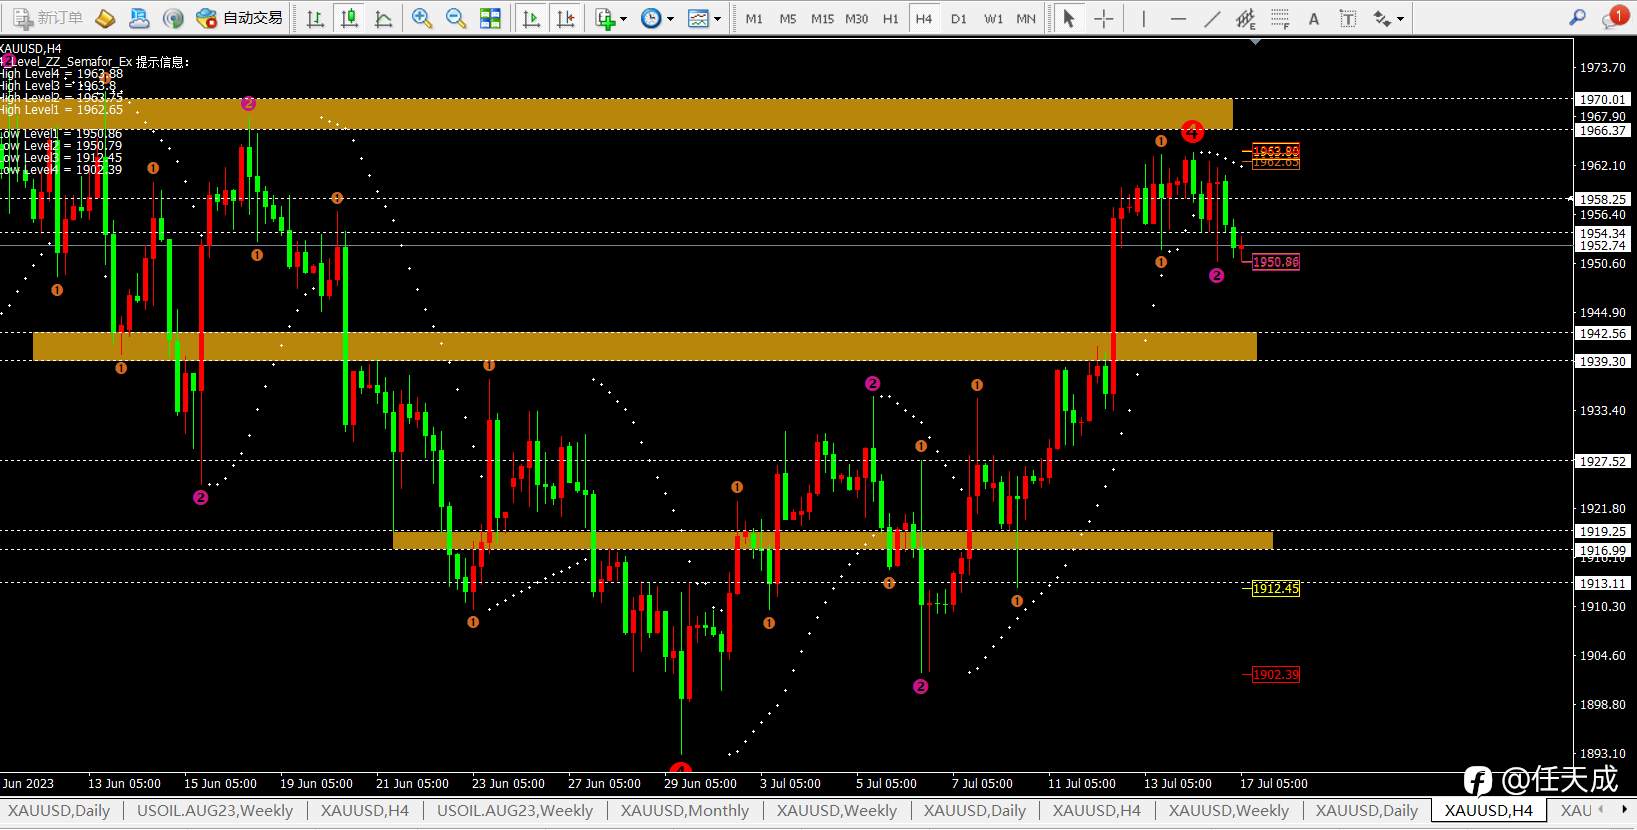Select the W1 timeframe
This screenshot has height=830, width=1637.
(x=993, y=19)
